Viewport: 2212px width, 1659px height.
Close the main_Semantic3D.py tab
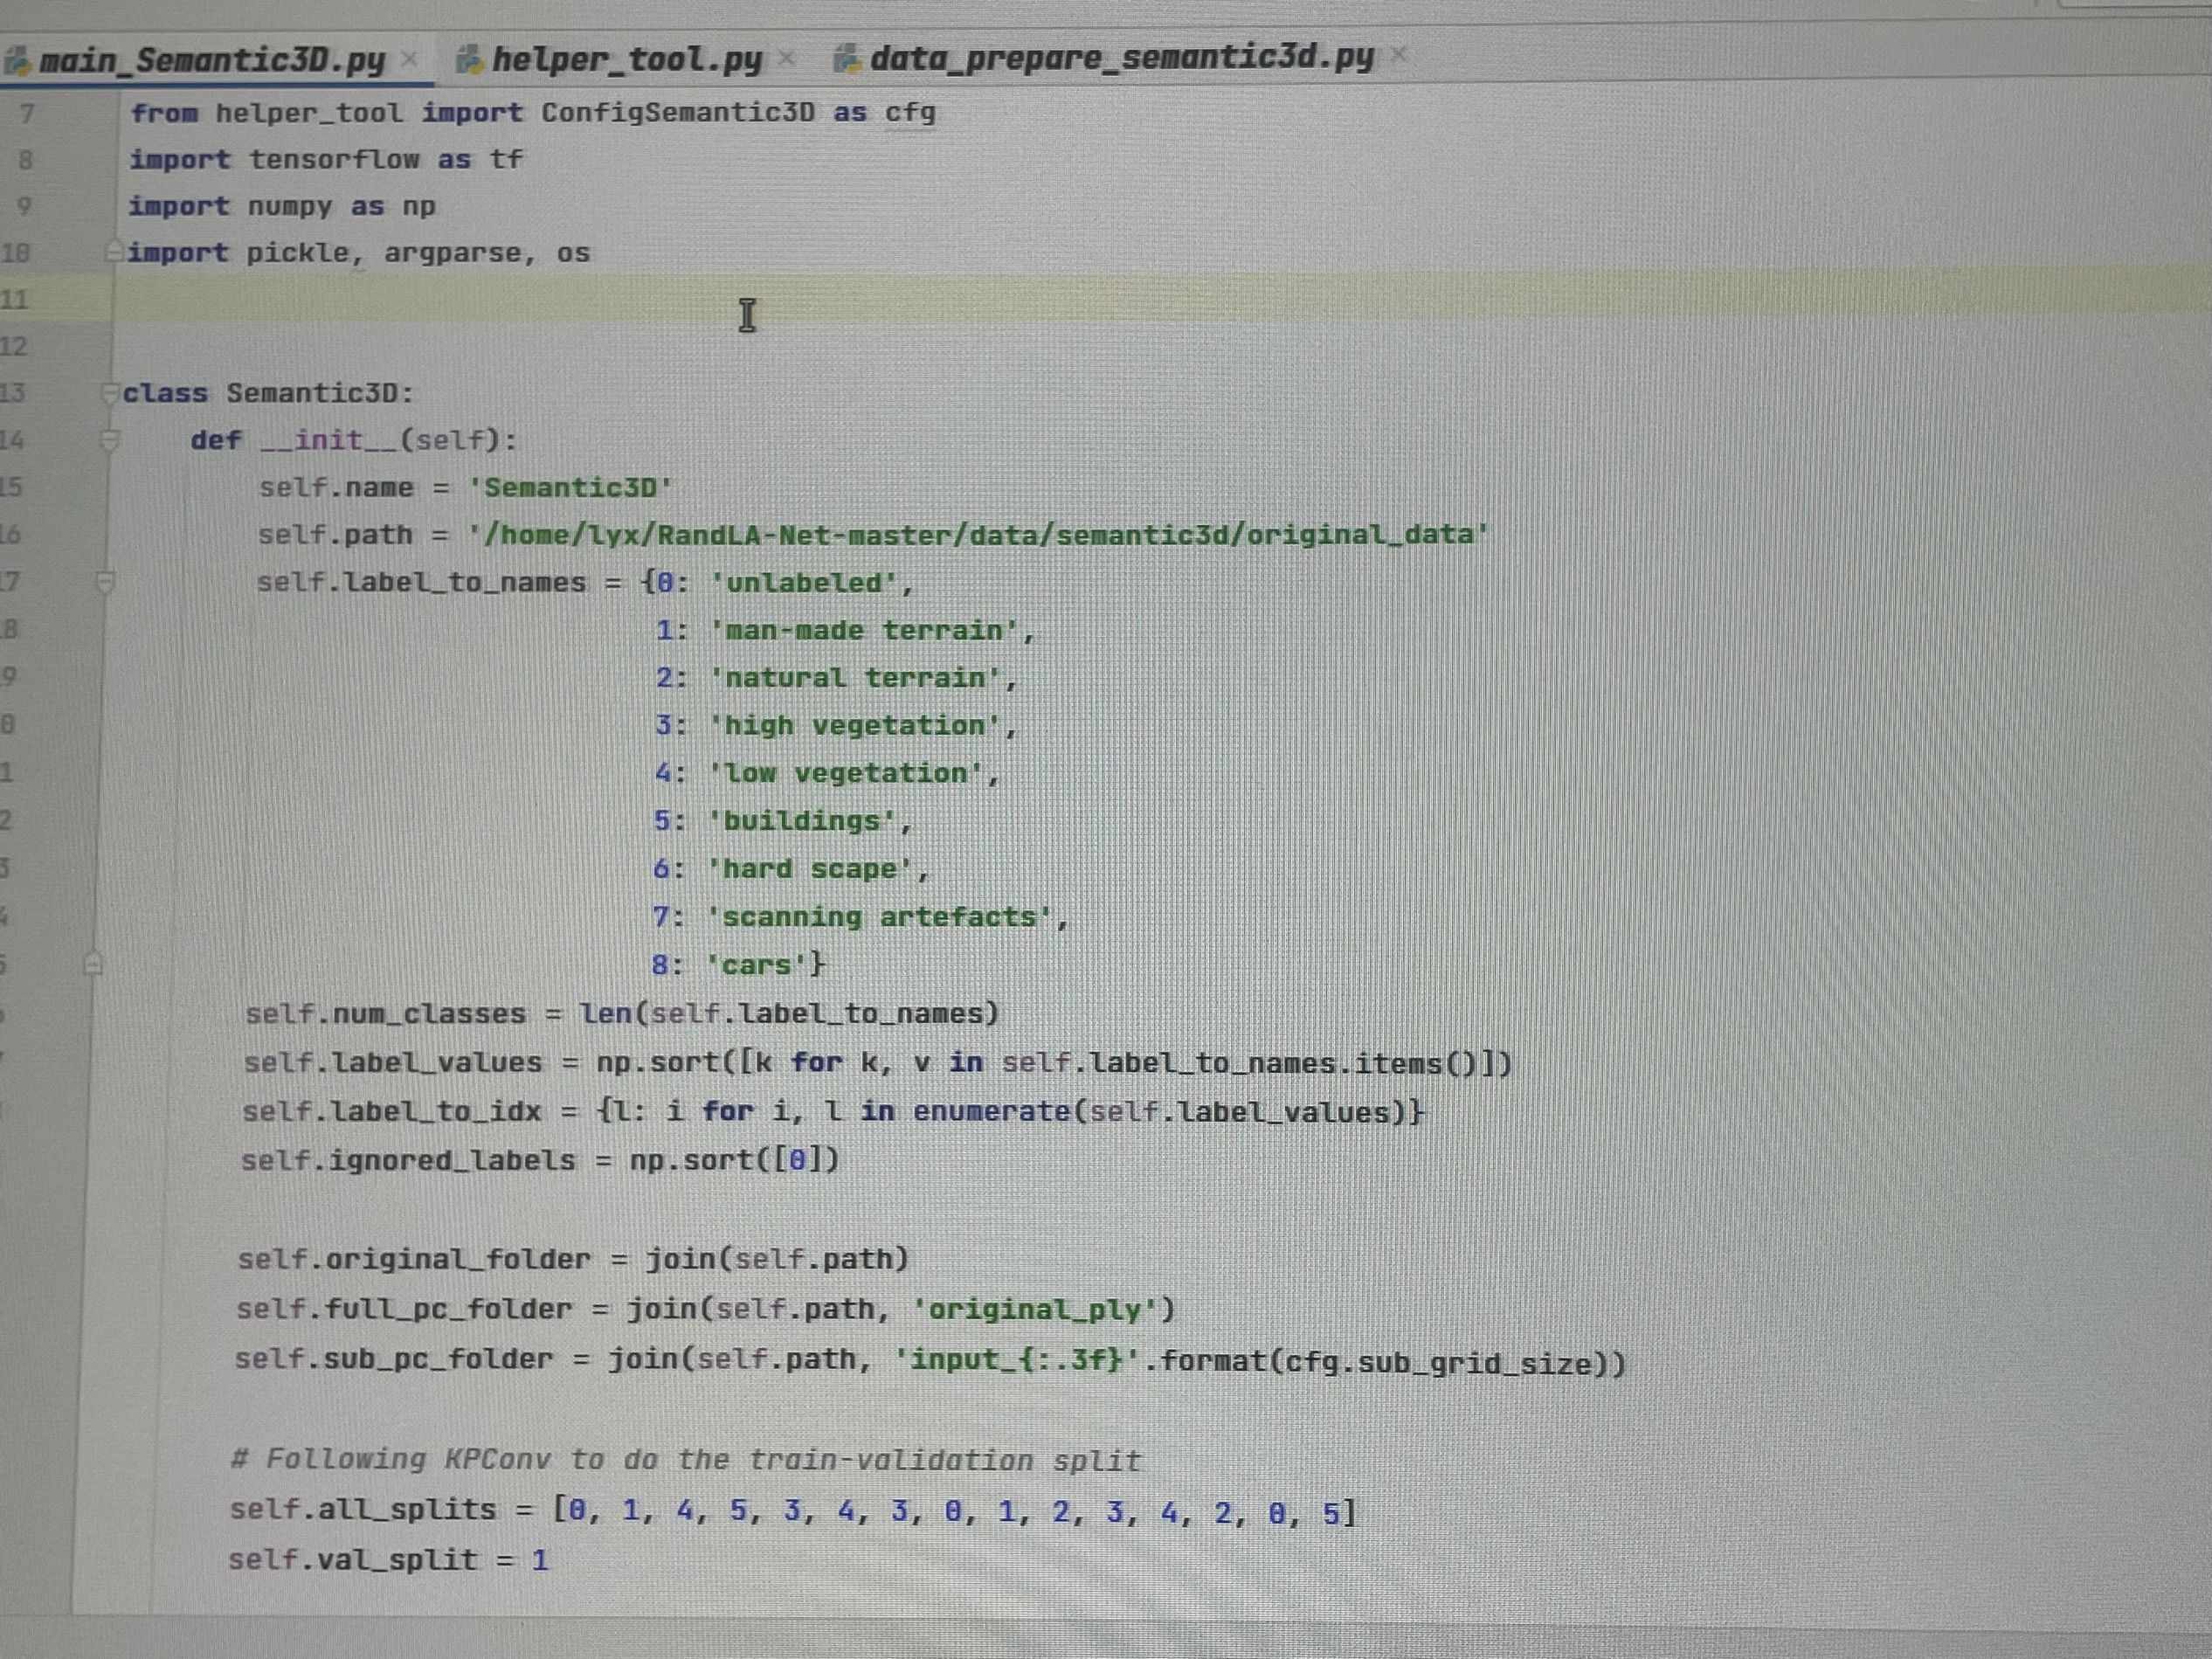pos(410,59)
